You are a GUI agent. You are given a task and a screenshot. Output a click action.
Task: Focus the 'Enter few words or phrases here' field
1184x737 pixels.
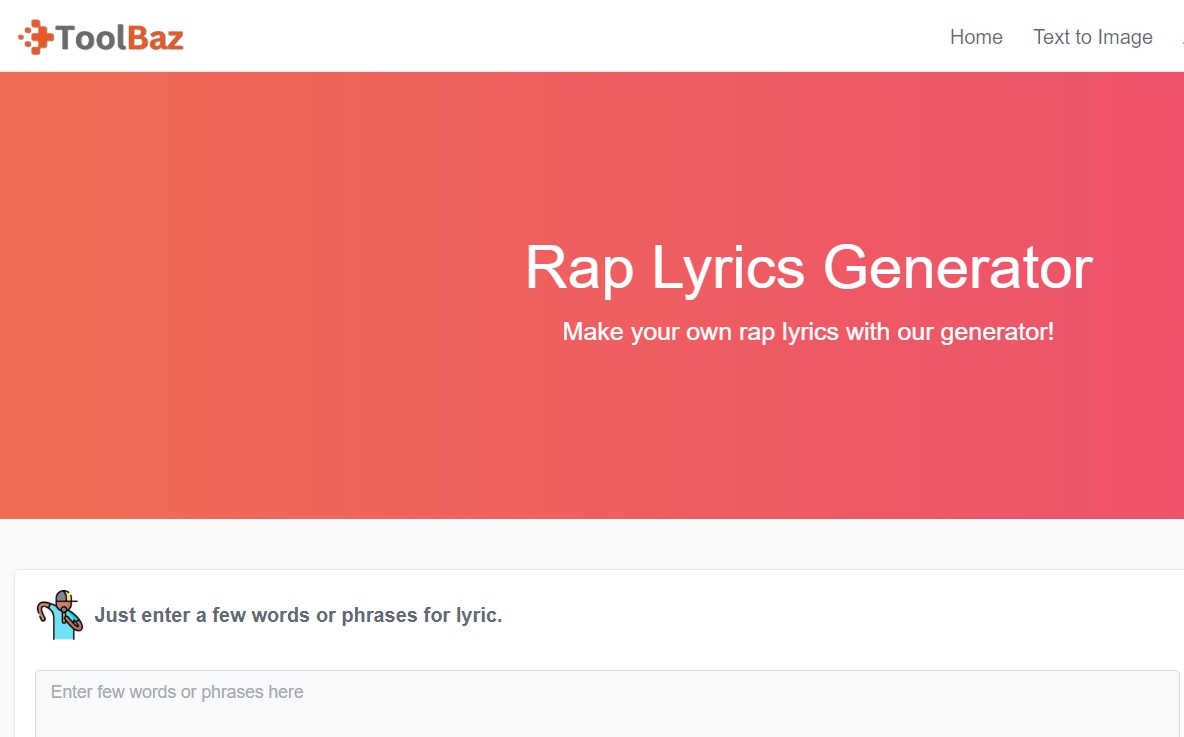click(607, 703)
